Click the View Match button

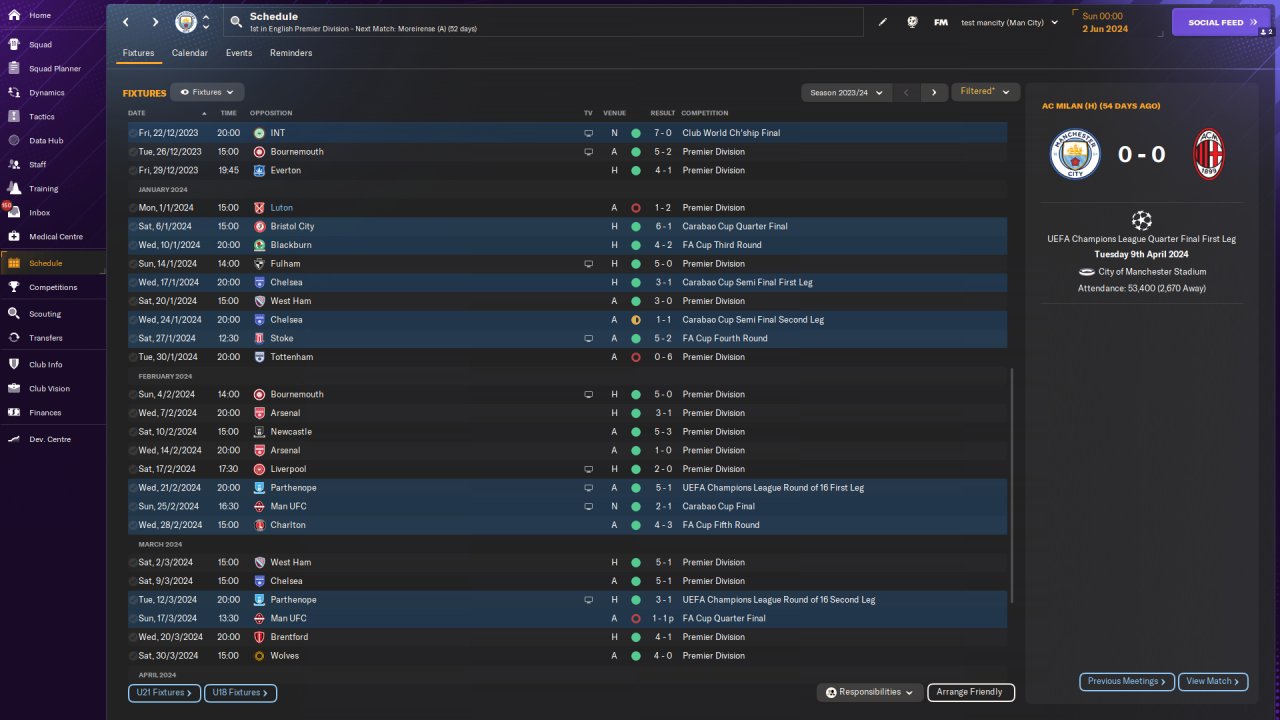(1213, 681)
